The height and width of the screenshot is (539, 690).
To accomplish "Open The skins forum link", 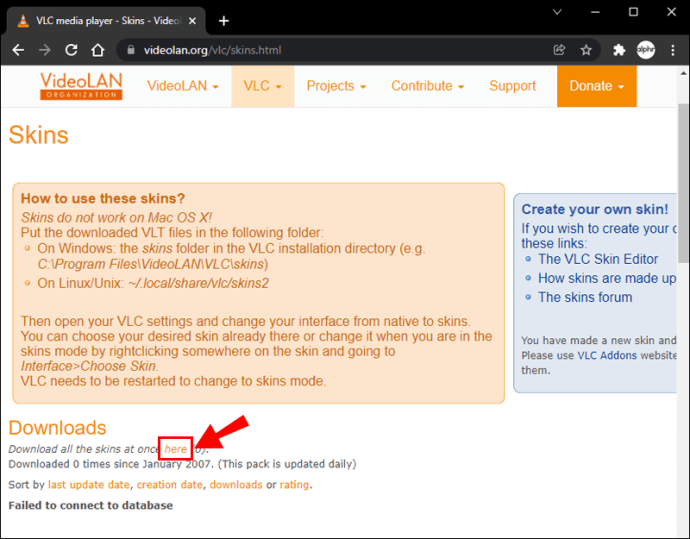I will (x=585, y=297).
